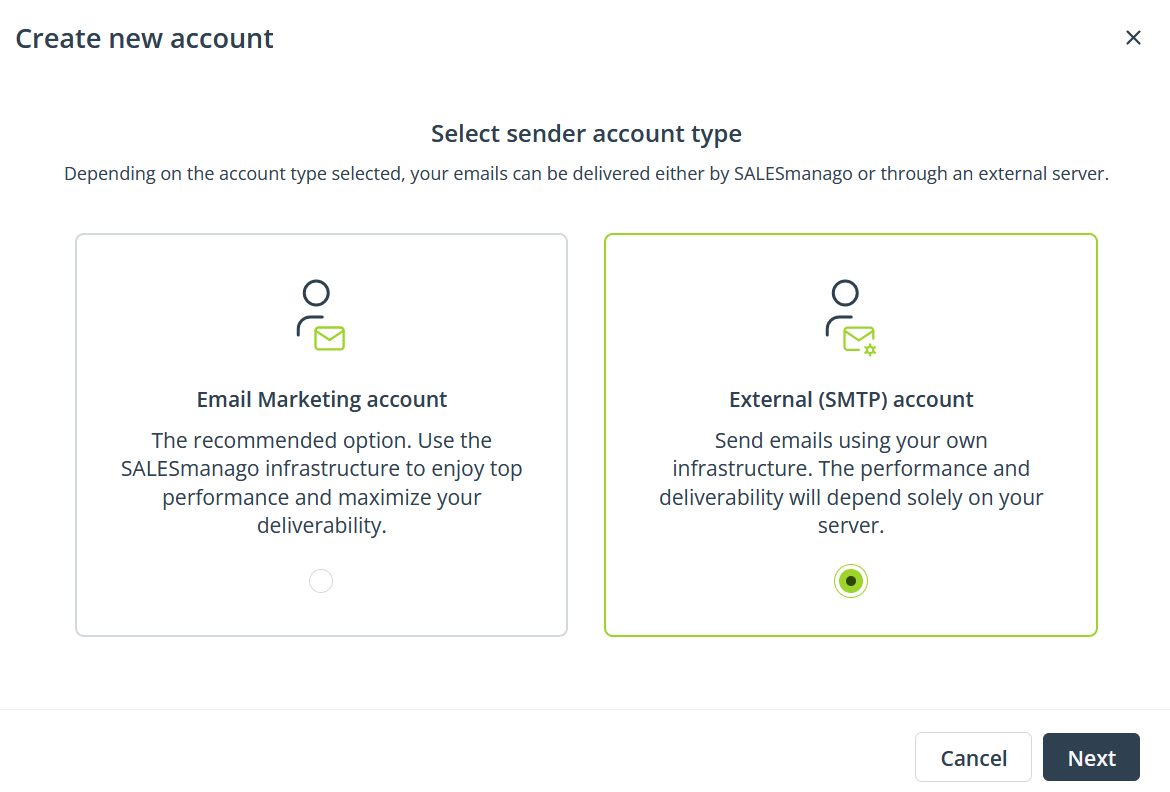This screenshot has width=1170, height=792.
Task: Click the Email Marketing account icon
Action: [321, 316]
